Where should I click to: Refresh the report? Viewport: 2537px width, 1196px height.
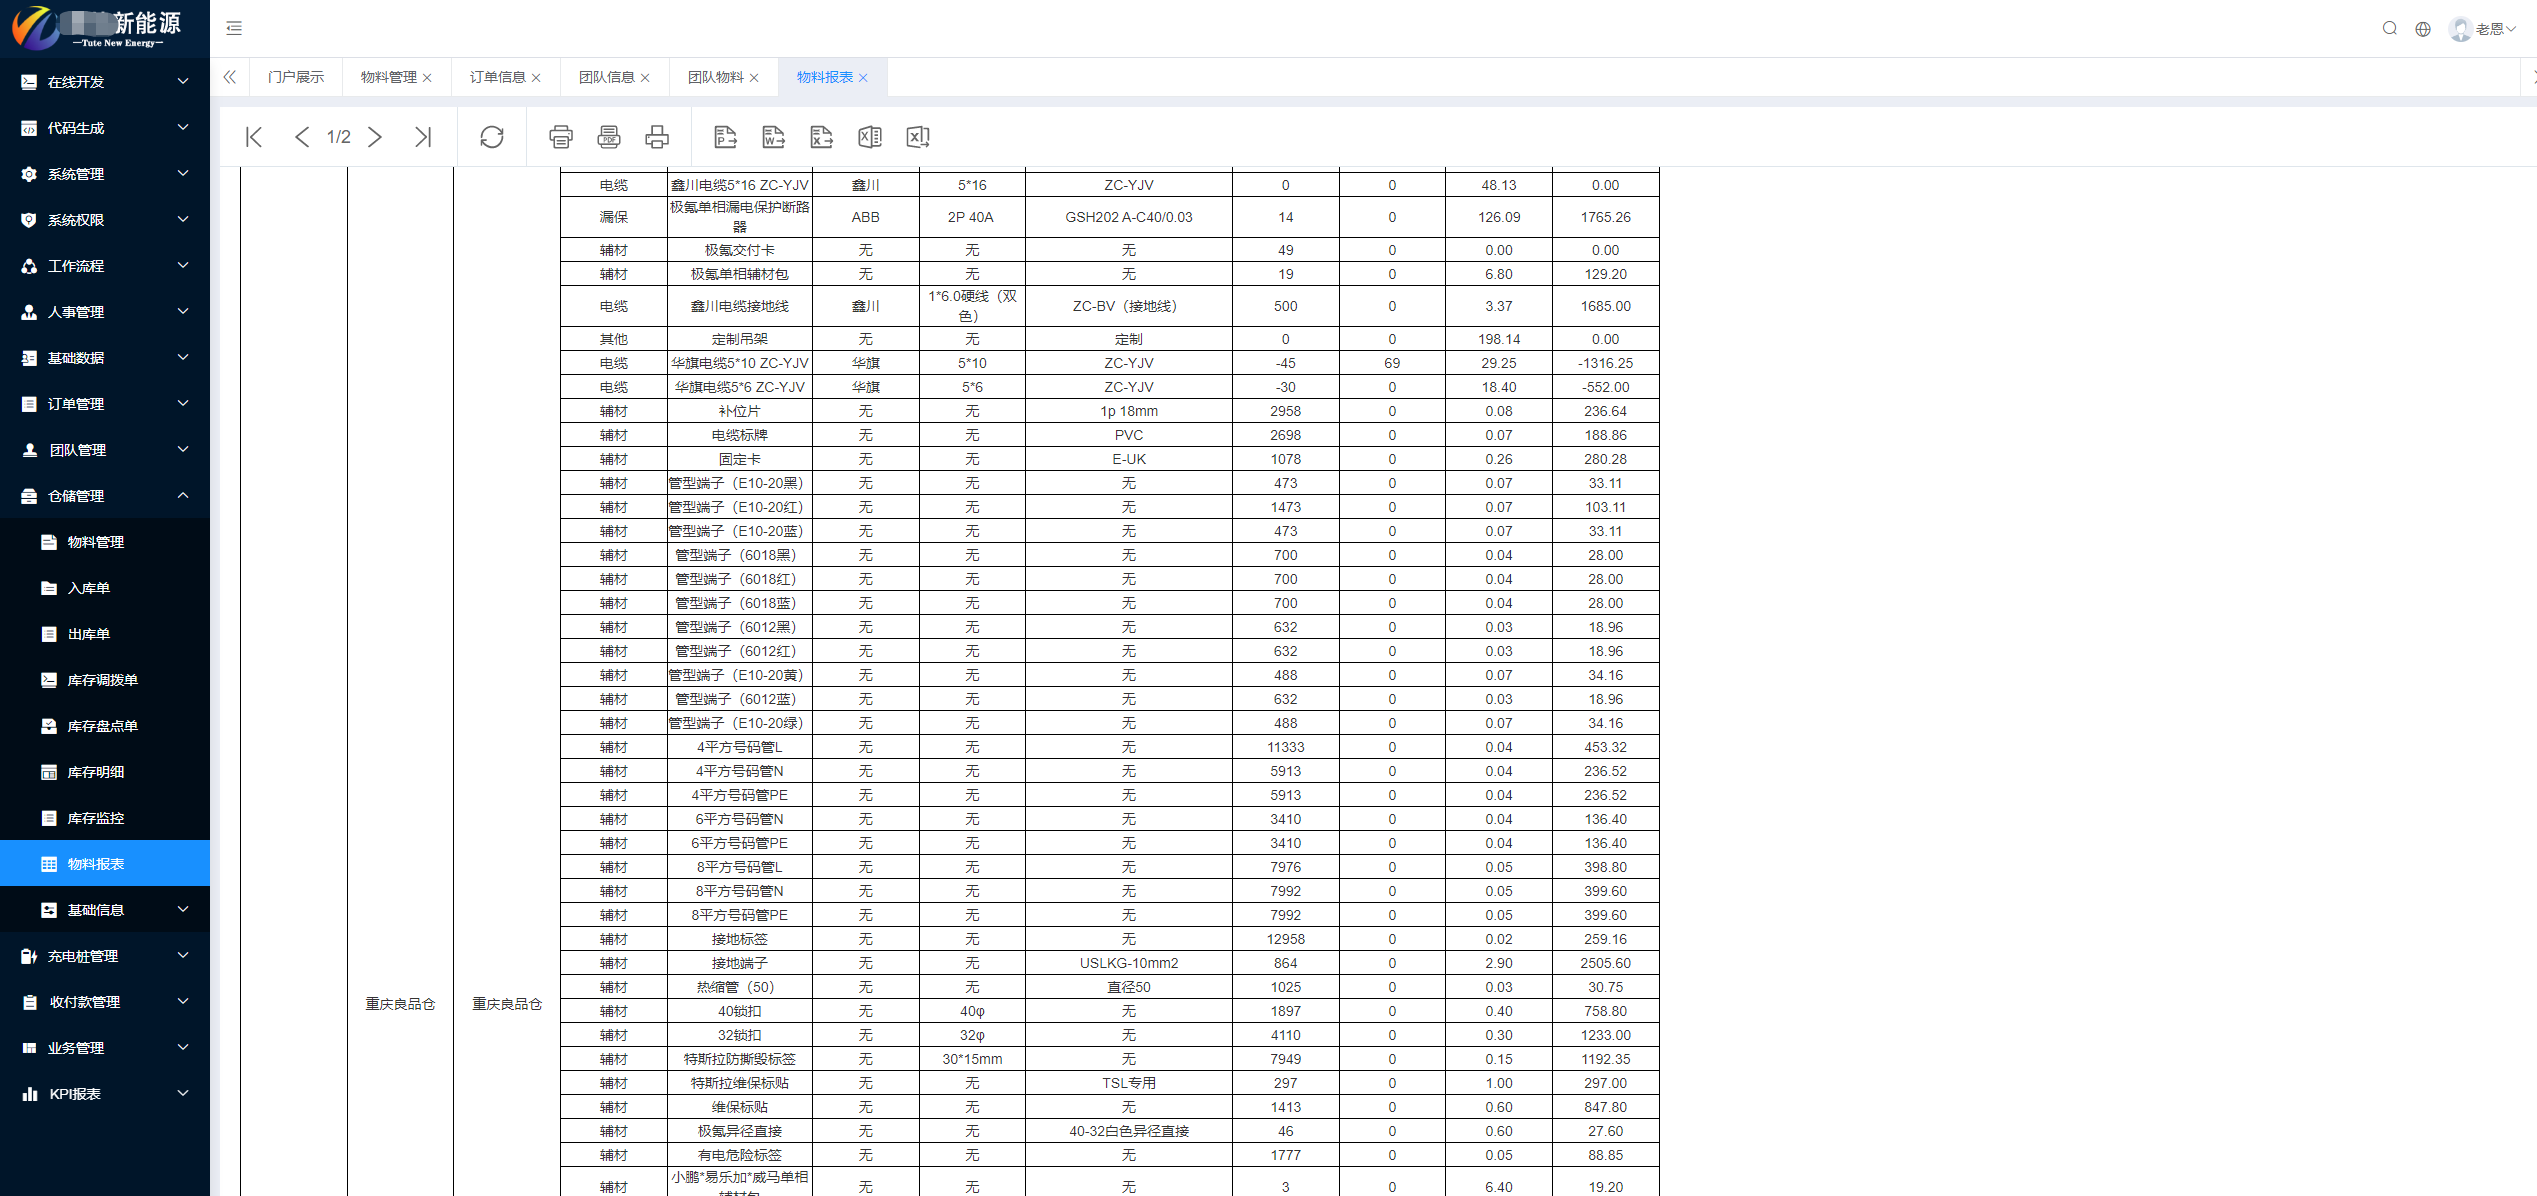click(492, 137)
